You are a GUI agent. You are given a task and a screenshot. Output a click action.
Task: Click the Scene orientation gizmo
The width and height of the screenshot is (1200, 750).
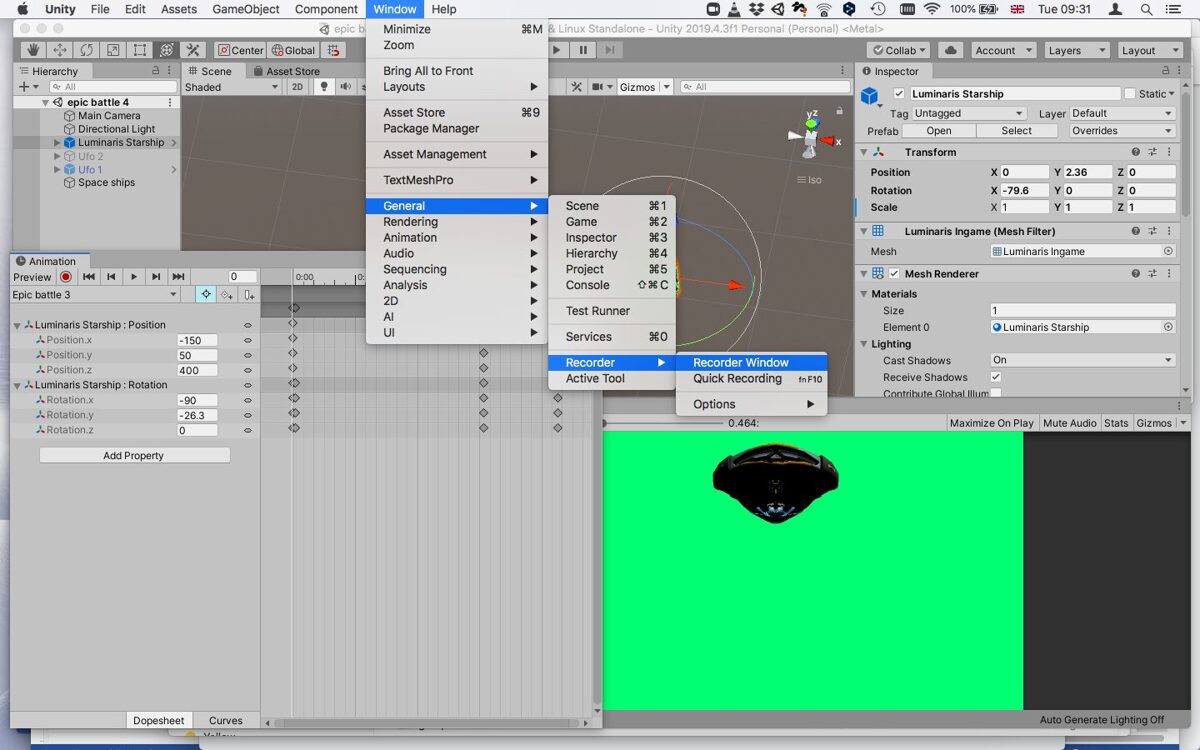(812, 138)
